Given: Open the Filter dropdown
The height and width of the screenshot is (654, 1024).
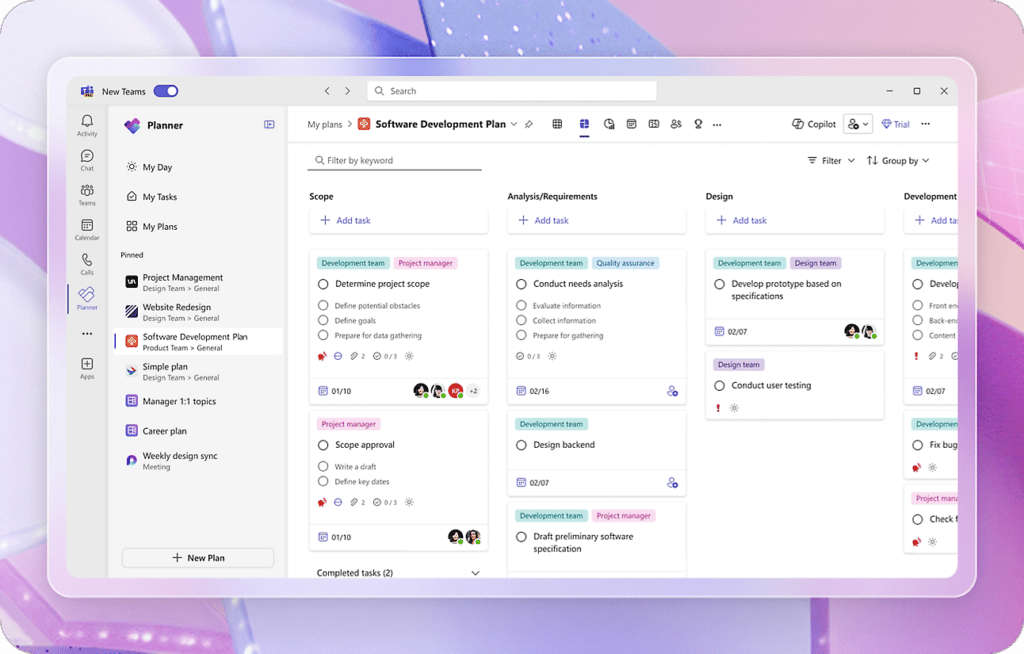Looking at the screenshot, I should (830, 160).
